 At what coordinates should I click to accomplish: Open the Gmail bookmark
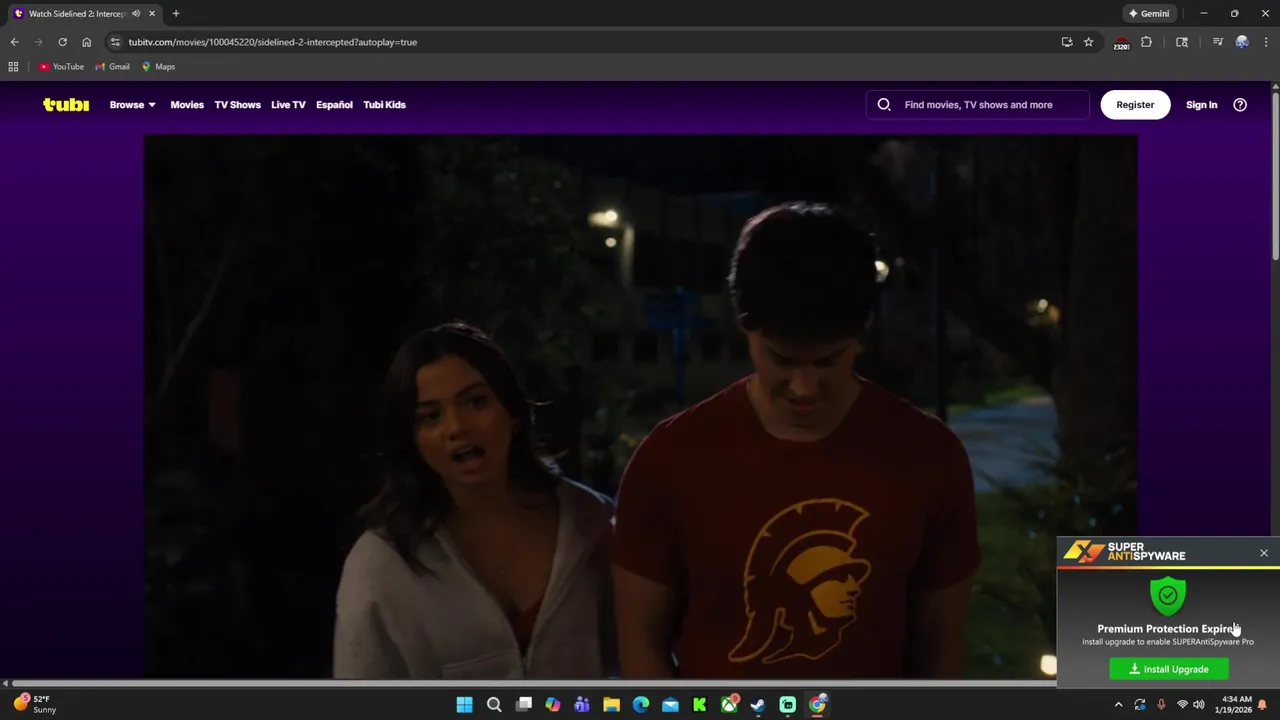tap(112, 67)
